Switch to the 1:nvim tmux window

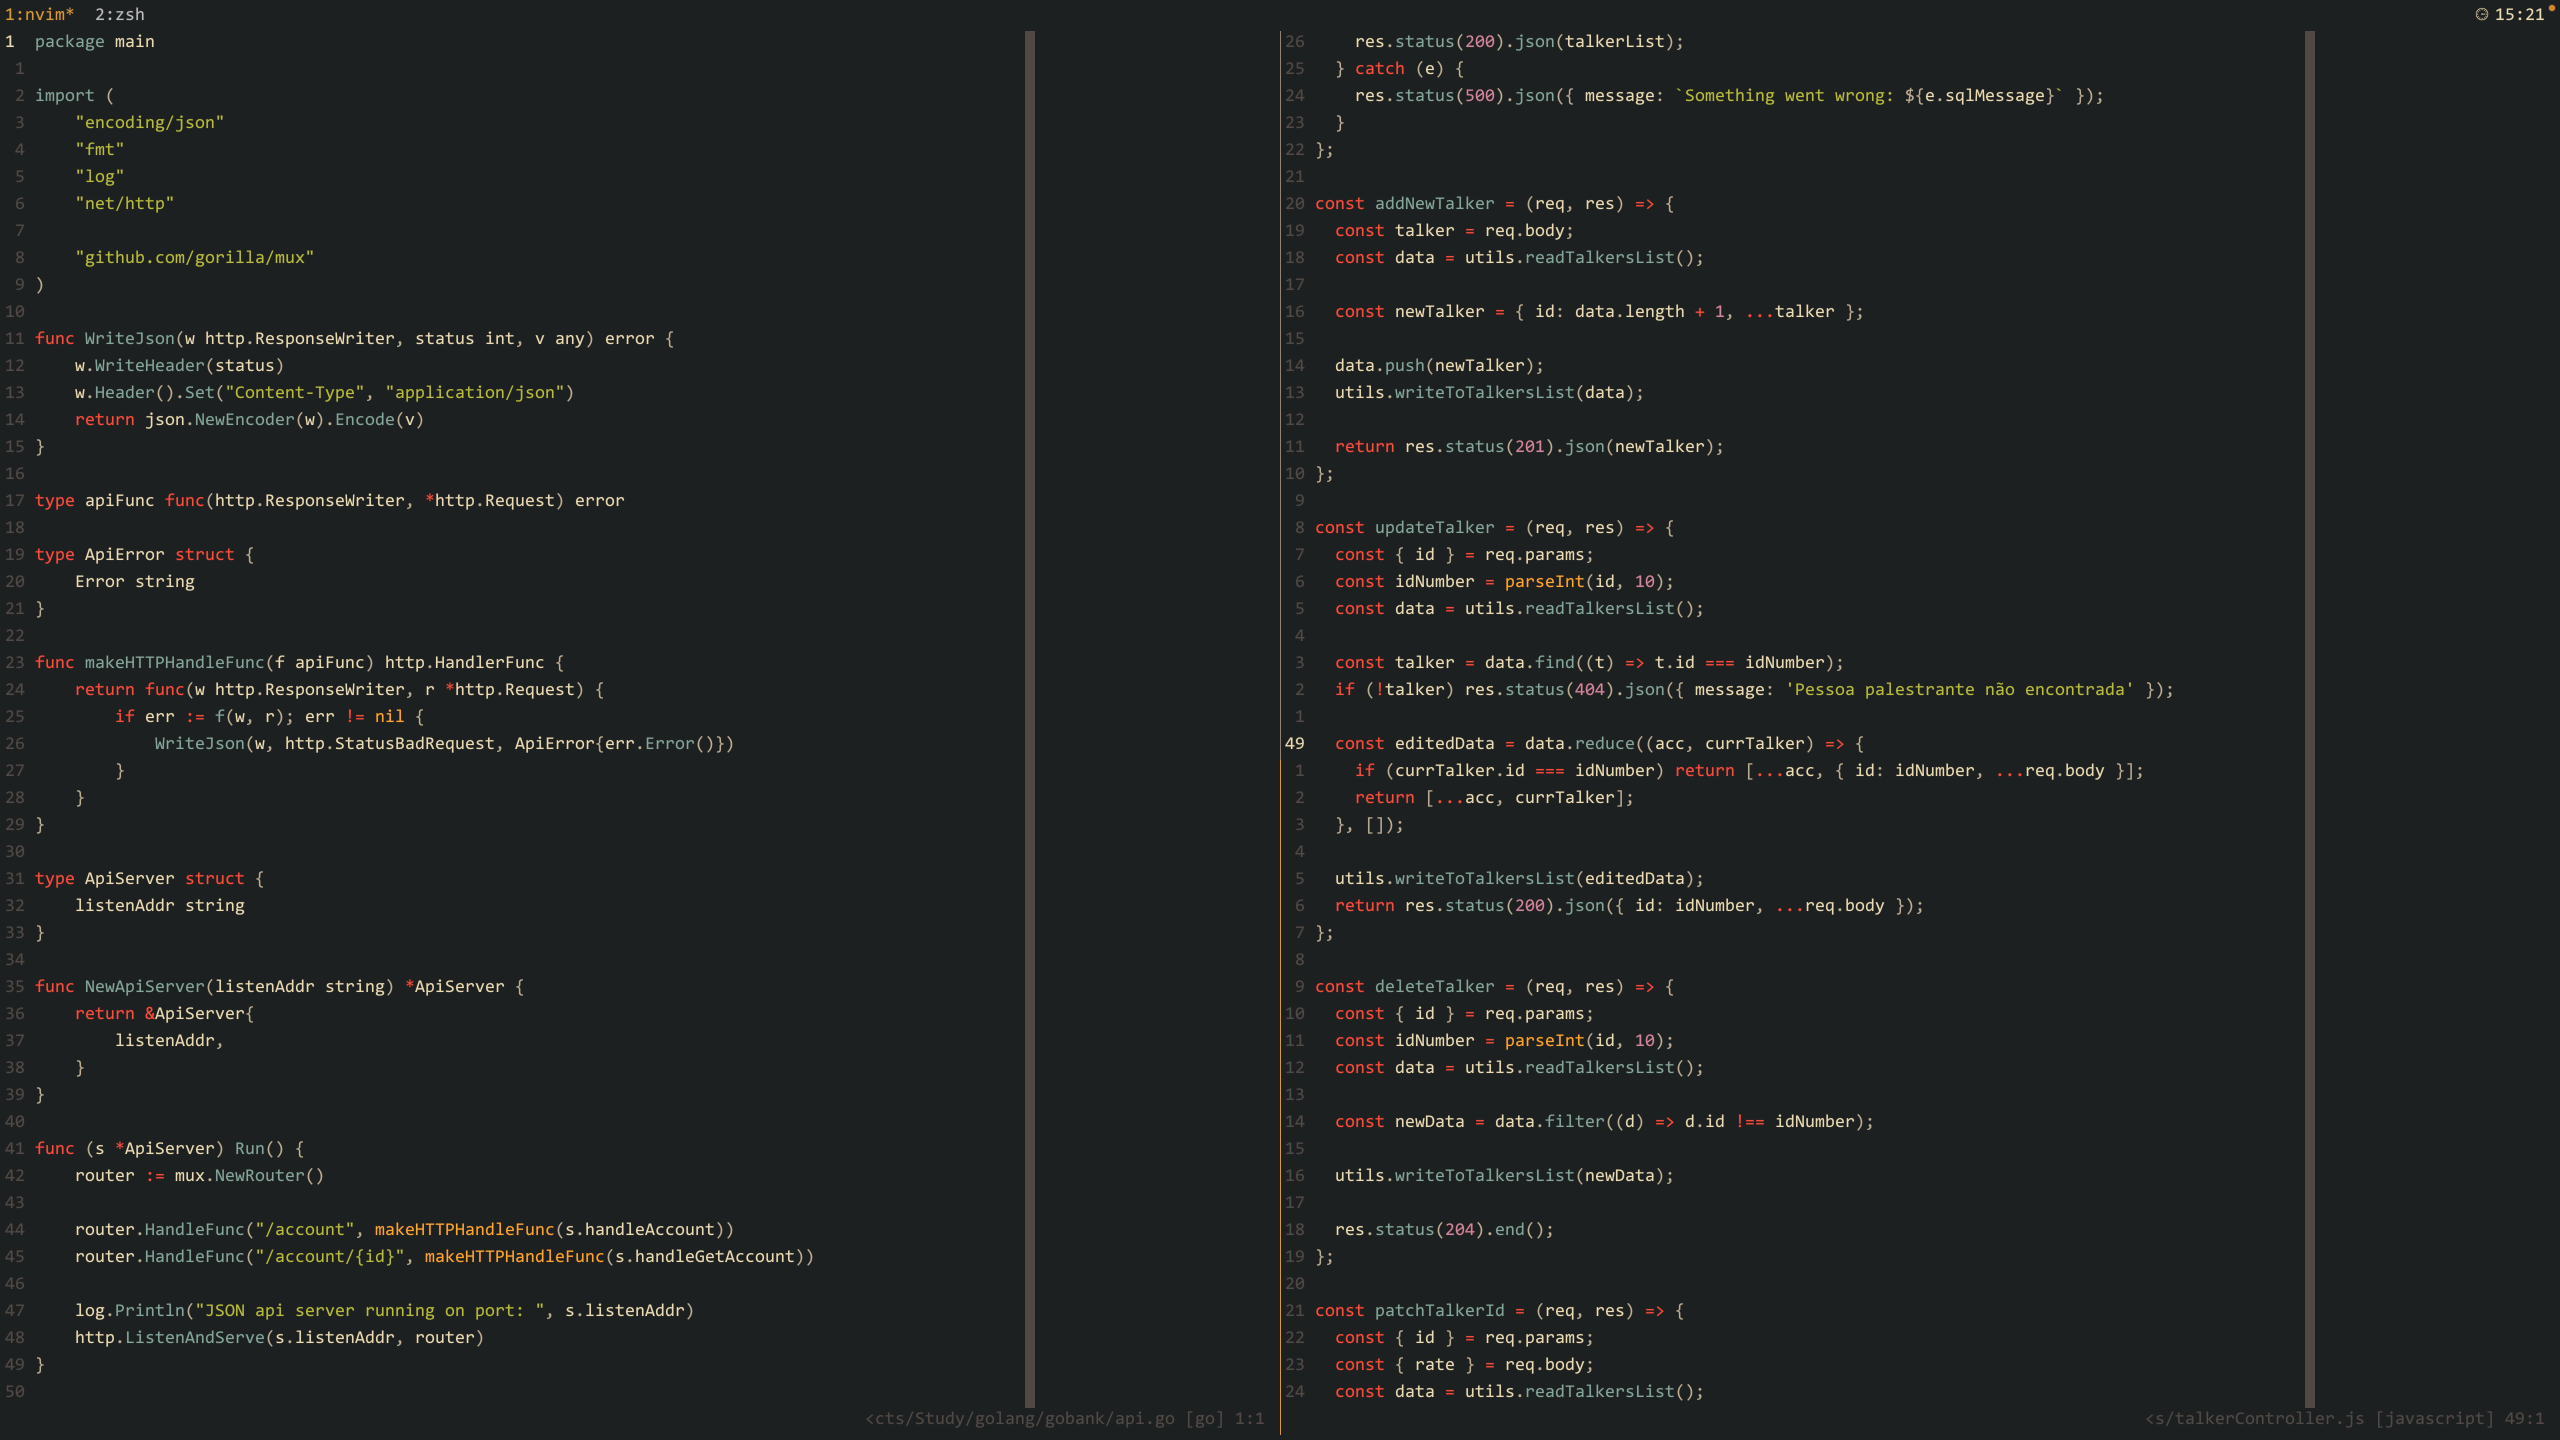pyautogui.click(x=39, y=14)
